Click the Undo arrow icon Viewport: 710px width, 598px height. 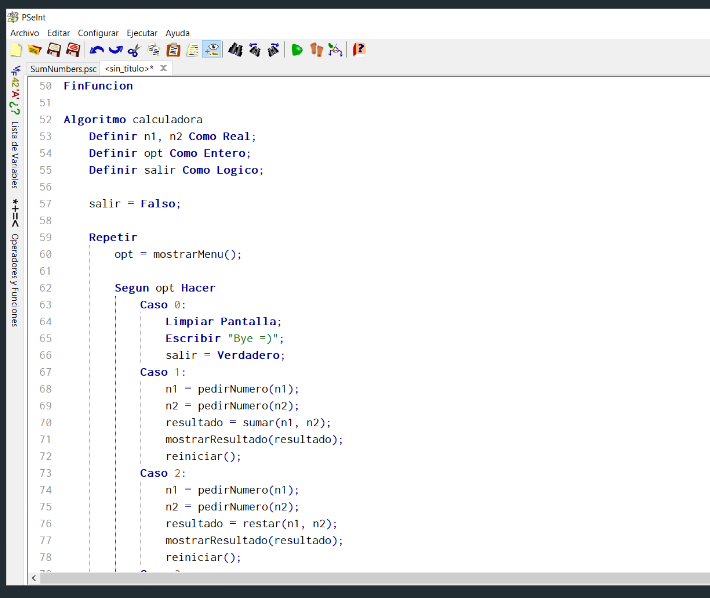tap(96, 49)
